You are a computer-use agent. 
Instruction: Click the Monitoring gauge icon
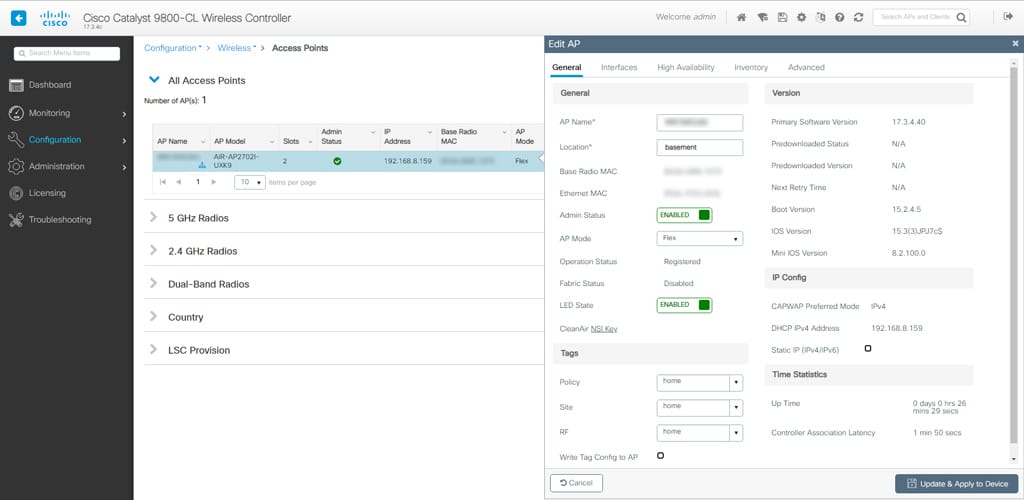pos(16,113)
